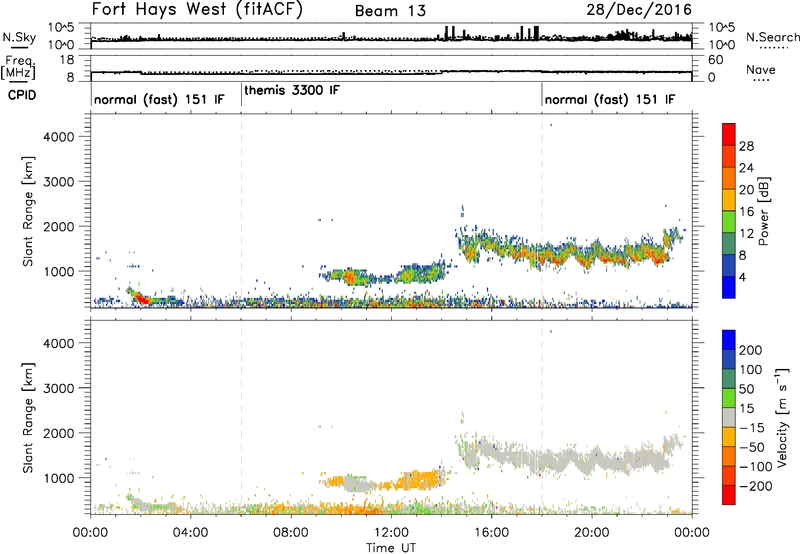Select the "Freq. [MHz]" axis label
Viewport: 800px width, 554px height.
(19, 67)
